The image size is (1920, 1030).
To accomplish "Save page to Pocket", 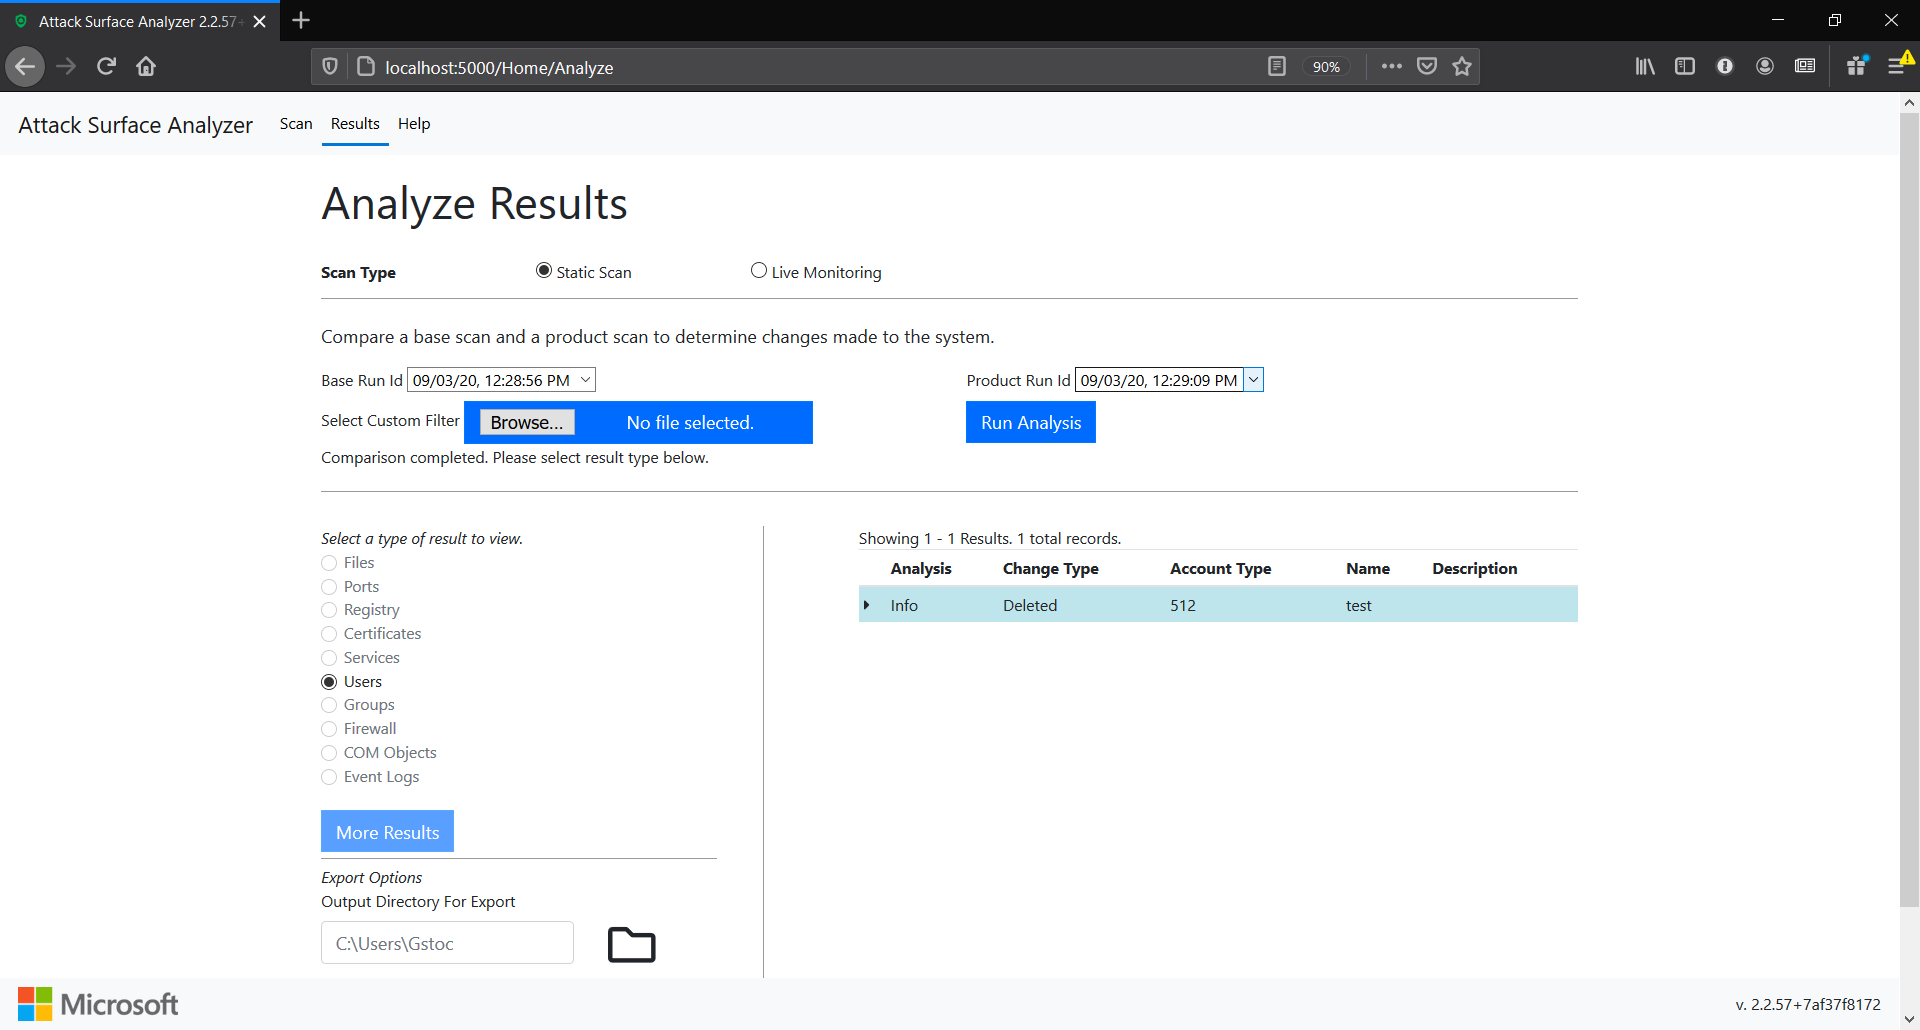I will pos(1427,67).
